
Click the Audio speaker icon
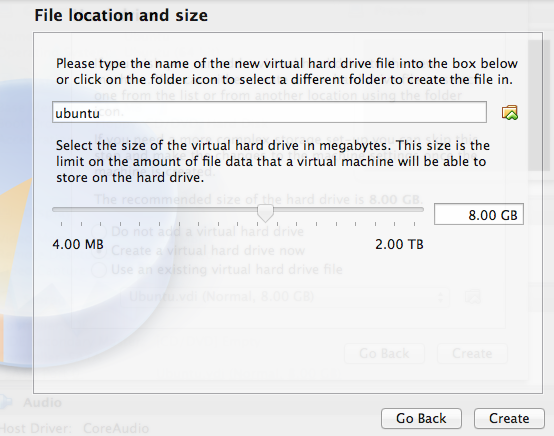coord(6,402)
